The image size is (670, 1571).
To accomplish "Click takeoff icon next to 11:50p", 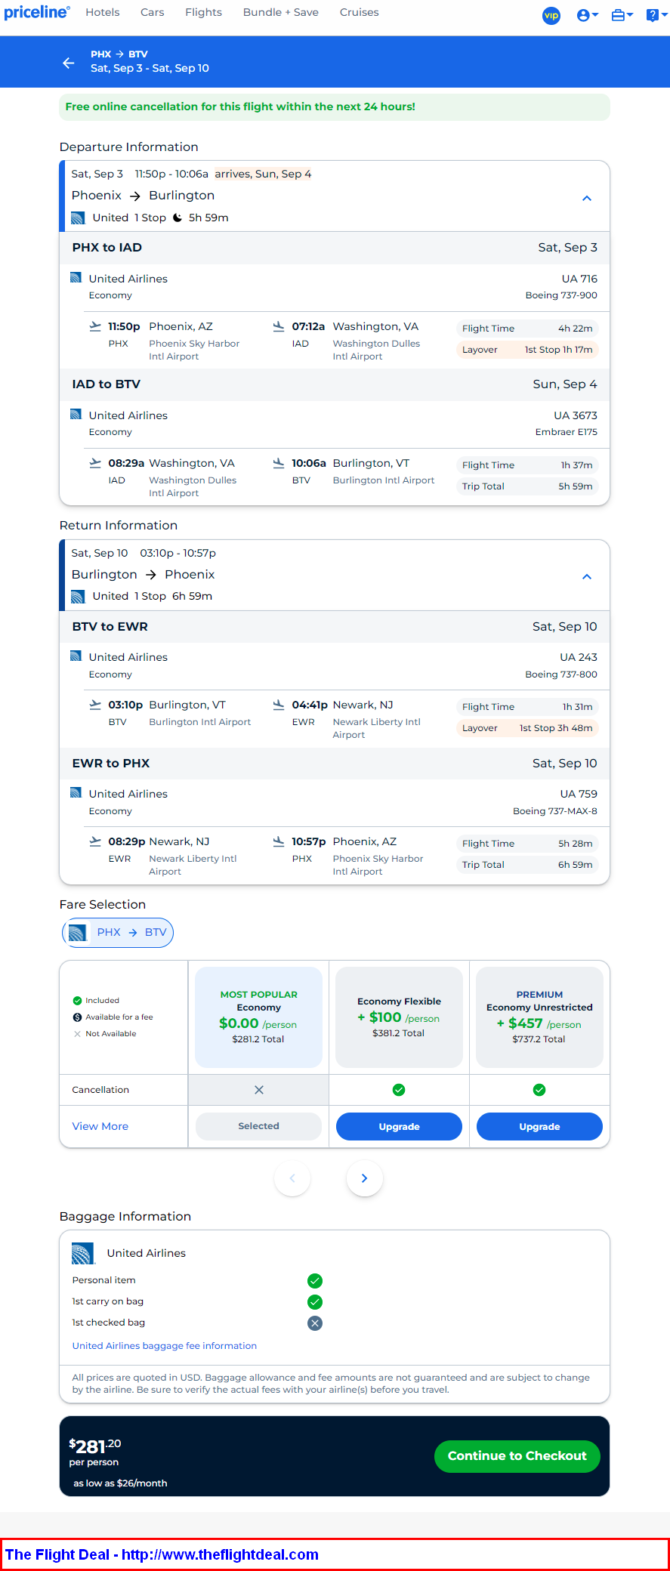I will pos(96,326).
